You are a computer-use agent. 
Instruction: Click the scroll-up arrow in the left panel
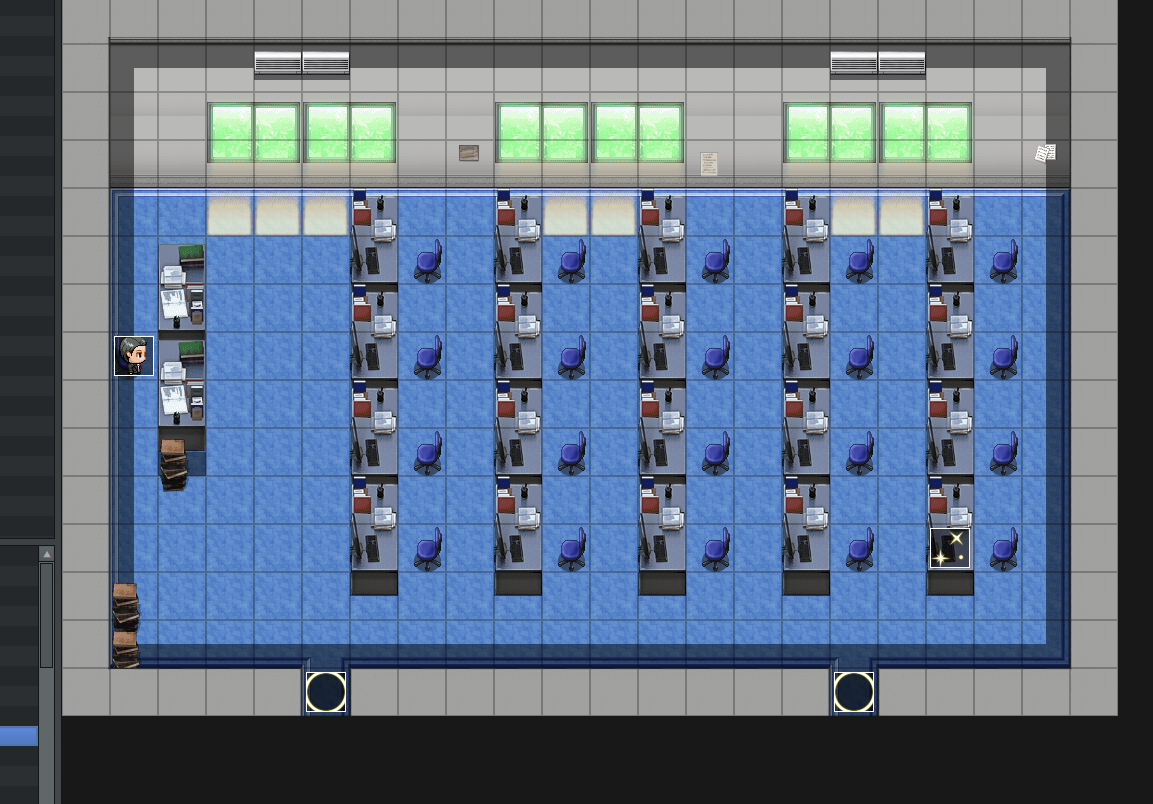click(x=46, y=554)
